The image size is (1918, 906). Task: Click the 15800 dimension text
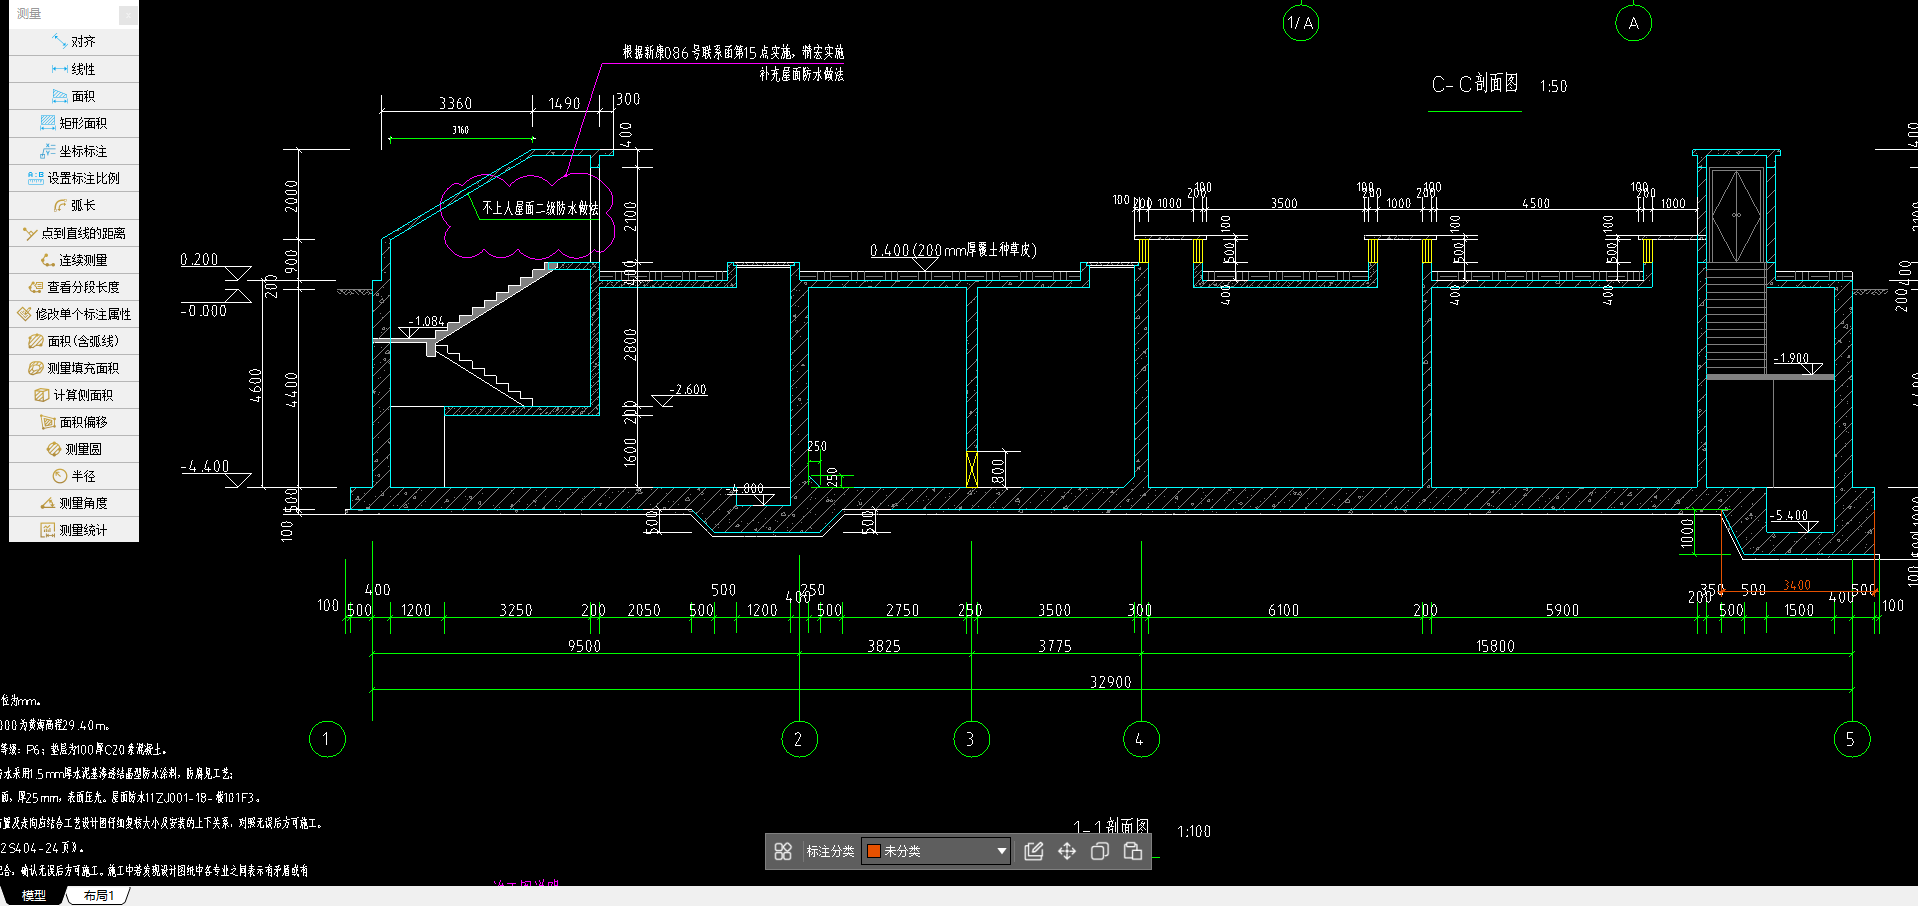1496,647
